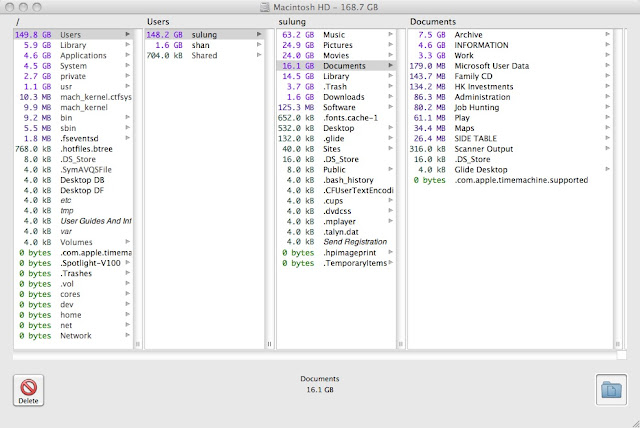Screen dimensions: 640x428
Task: Select the Play folder row
Action: tap(510, 118)
